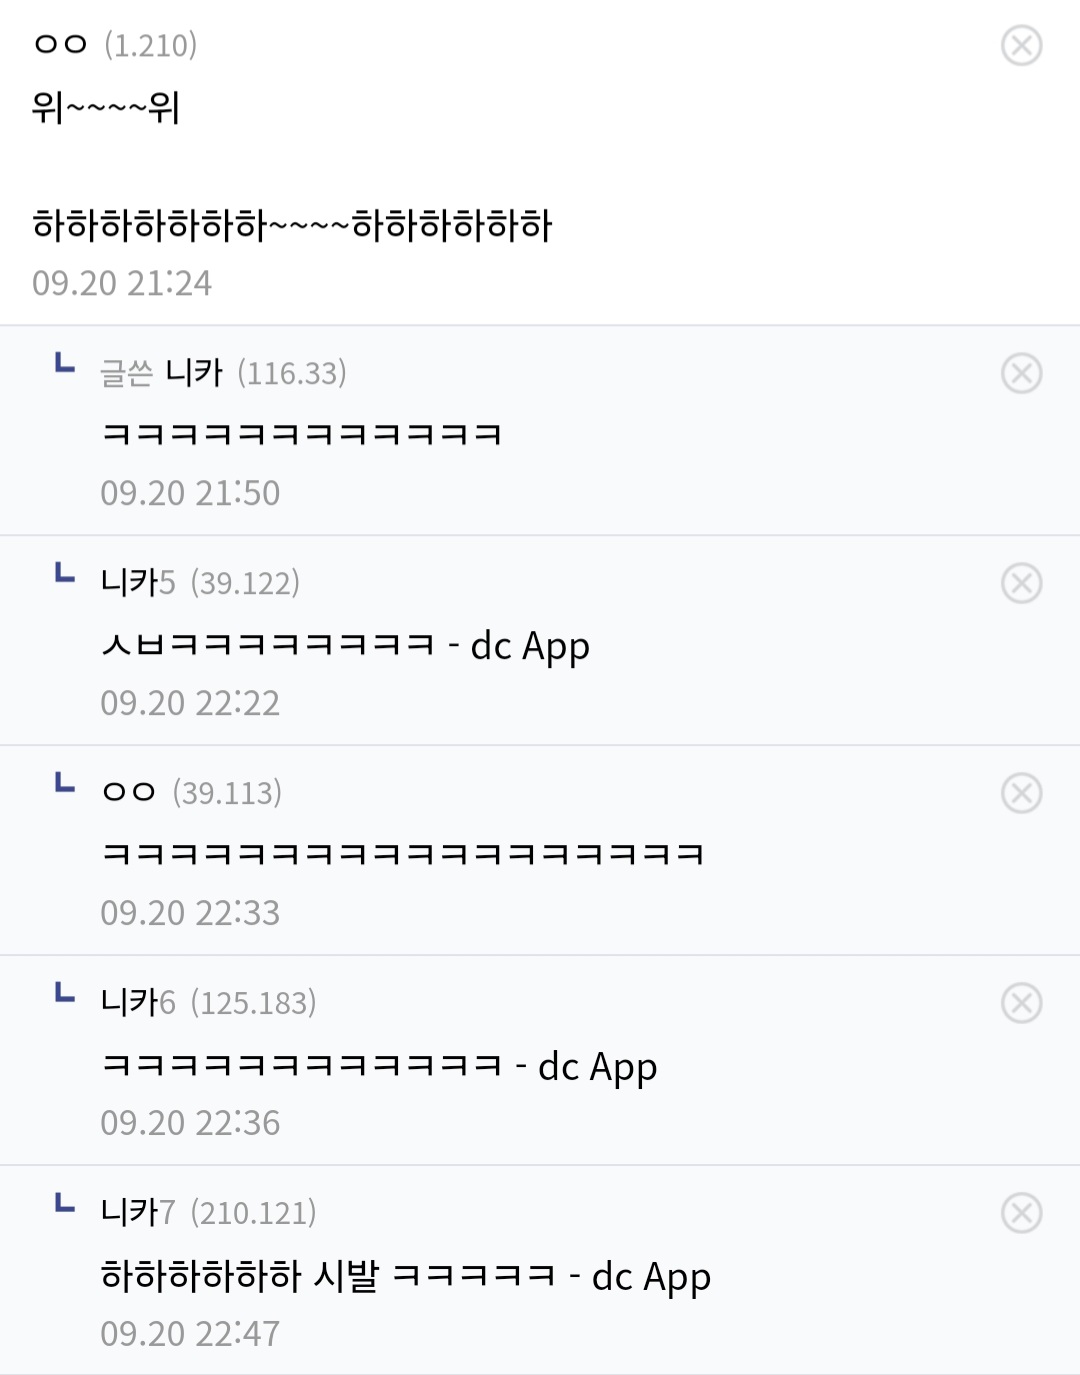1080x1375 pixels.
Task: Remove the 니카5 (39.122) reply
Action: tap(1021, 583)
